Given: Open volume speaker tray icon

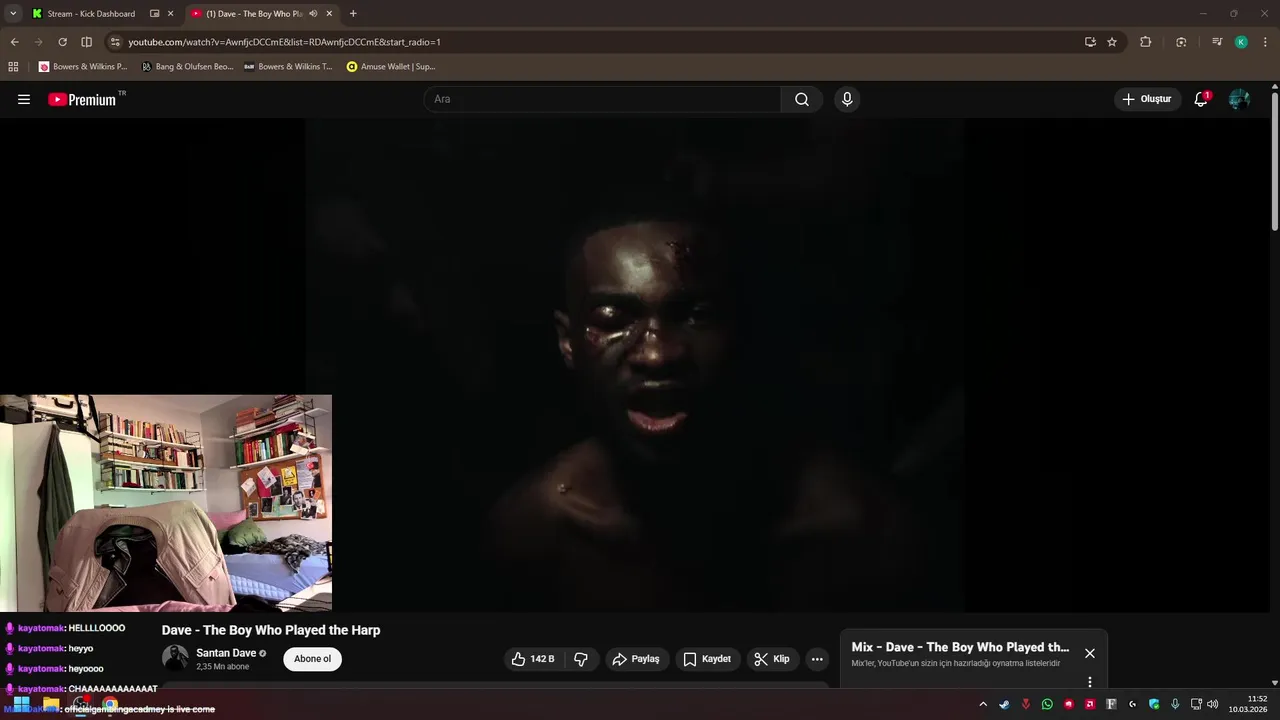Looking at the screenshot, I should (x=1213, y=704).
